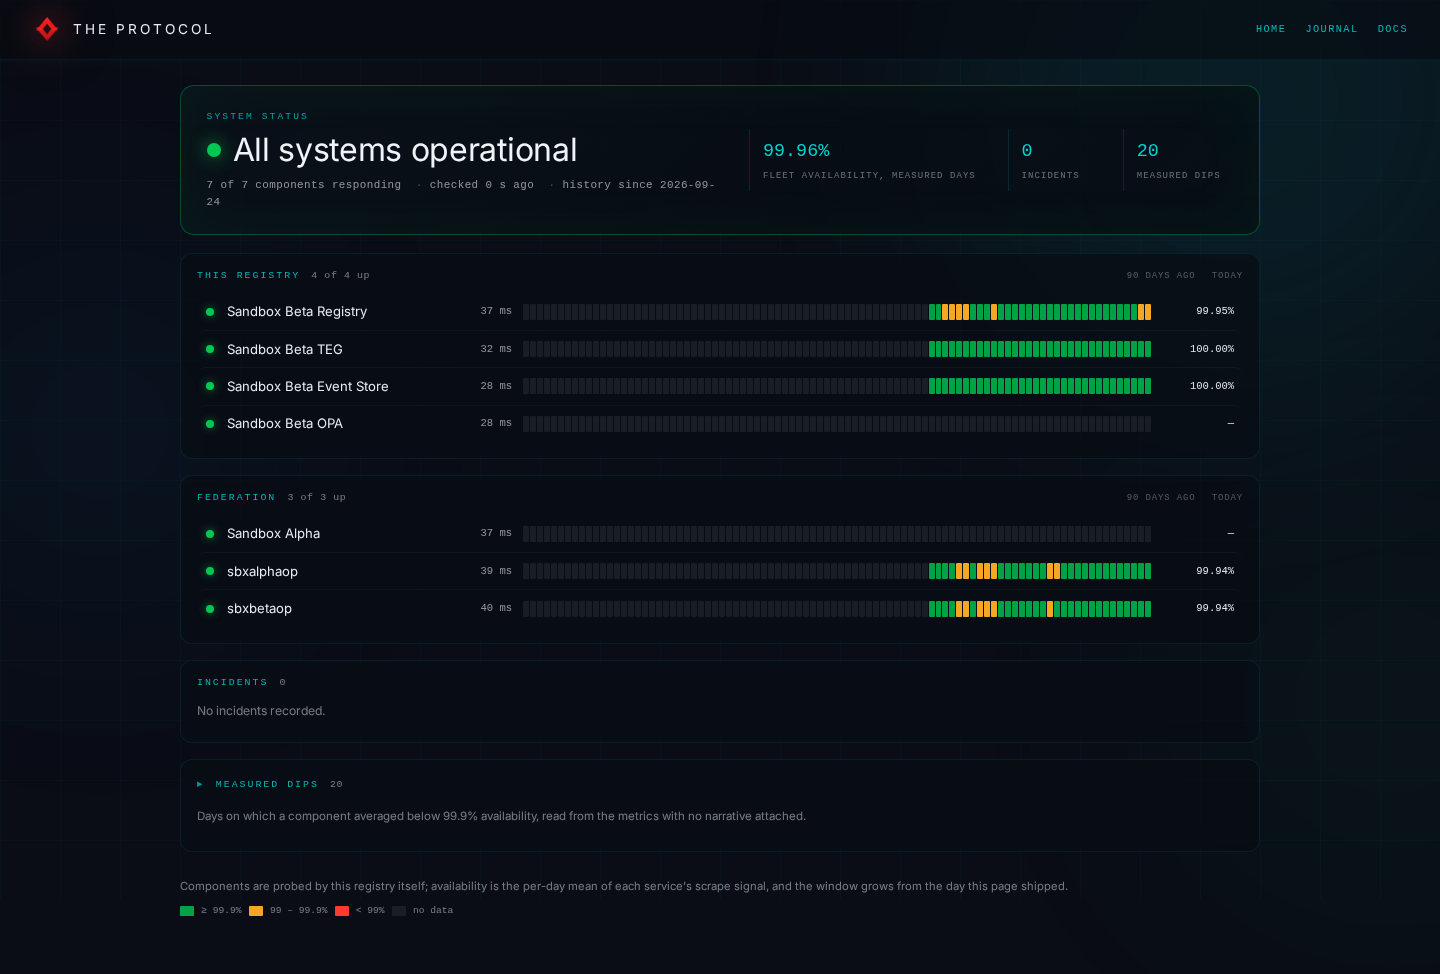Click the Sandbox Alpha status dot
The height and width of the screenshot is (974, 1440).
click(210, 534)
